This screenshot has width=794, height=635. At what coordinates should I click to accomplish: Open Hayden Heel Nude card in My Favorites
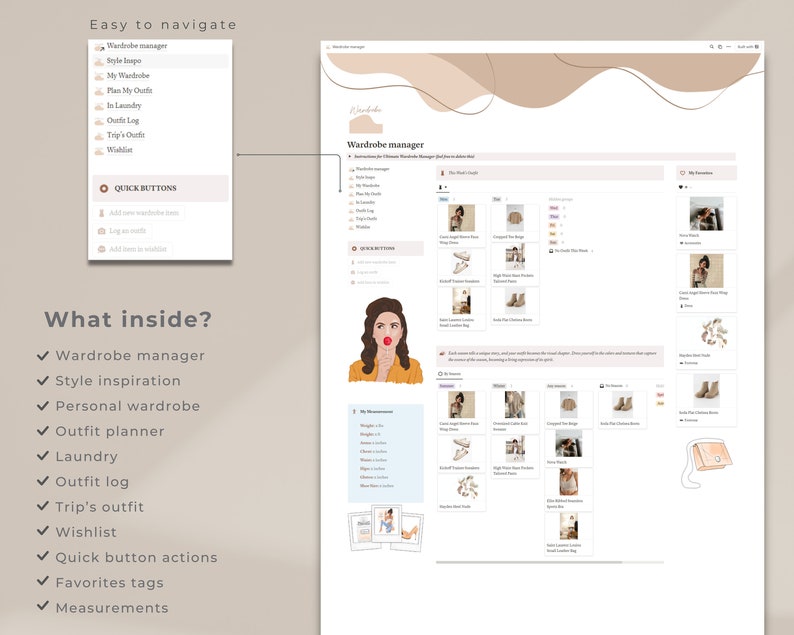pos(706,342)
